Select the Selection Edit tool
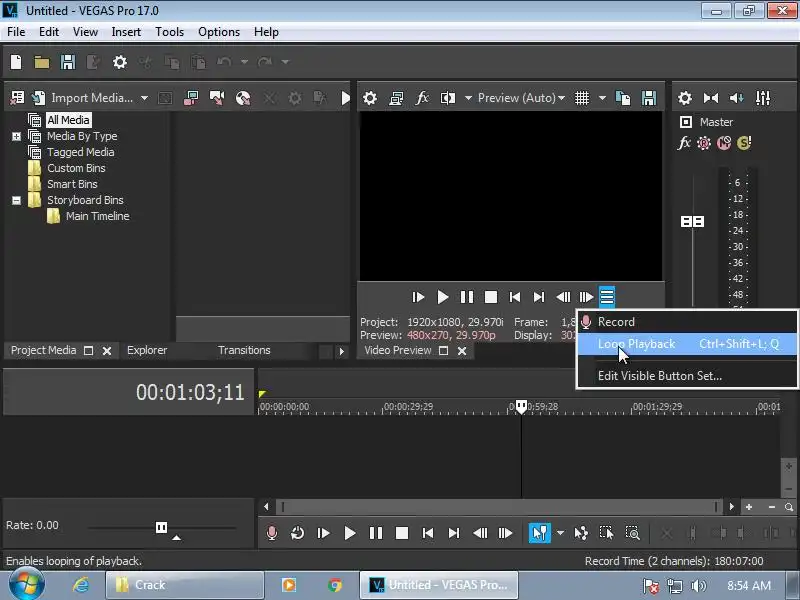The image size is (800, 600). [x=607, y=533]
